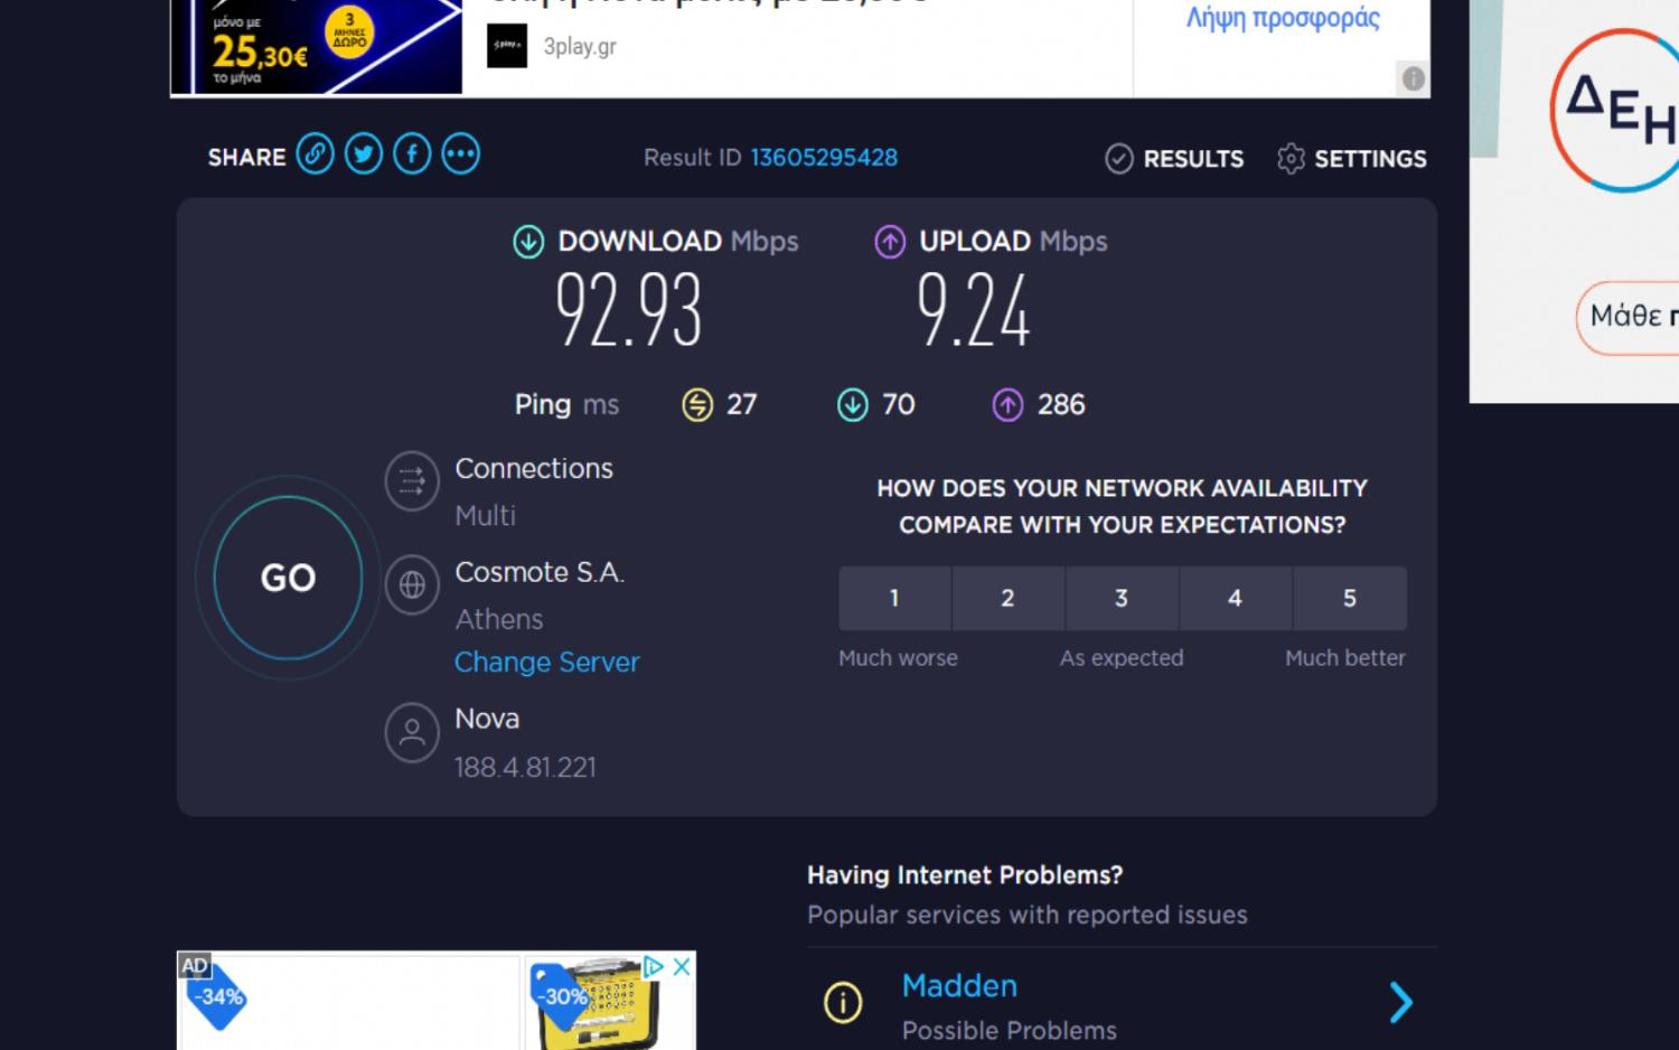
Task: Rate network availability as 3
Action: click(1122, 598)
